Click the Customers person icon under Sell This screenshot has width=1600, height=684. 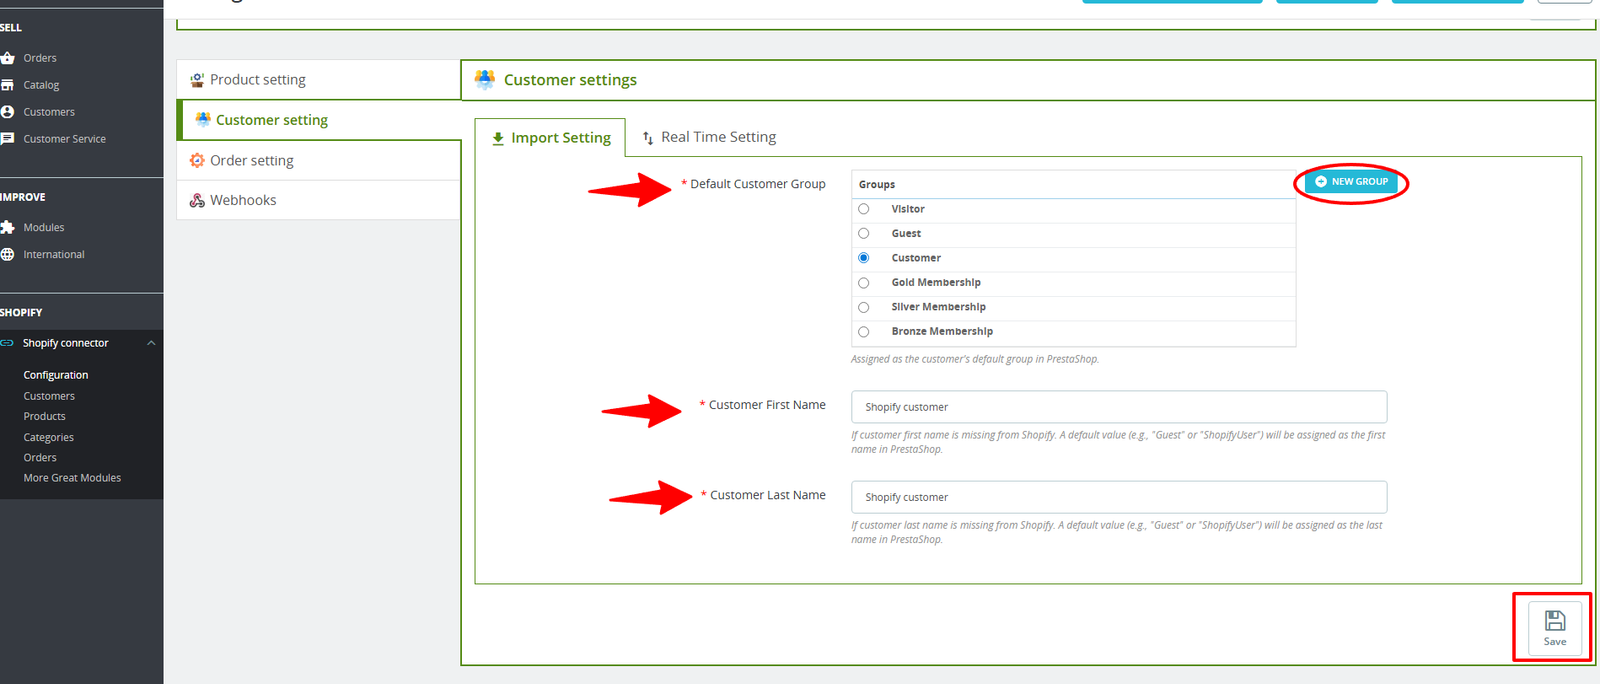coord(7,112)
